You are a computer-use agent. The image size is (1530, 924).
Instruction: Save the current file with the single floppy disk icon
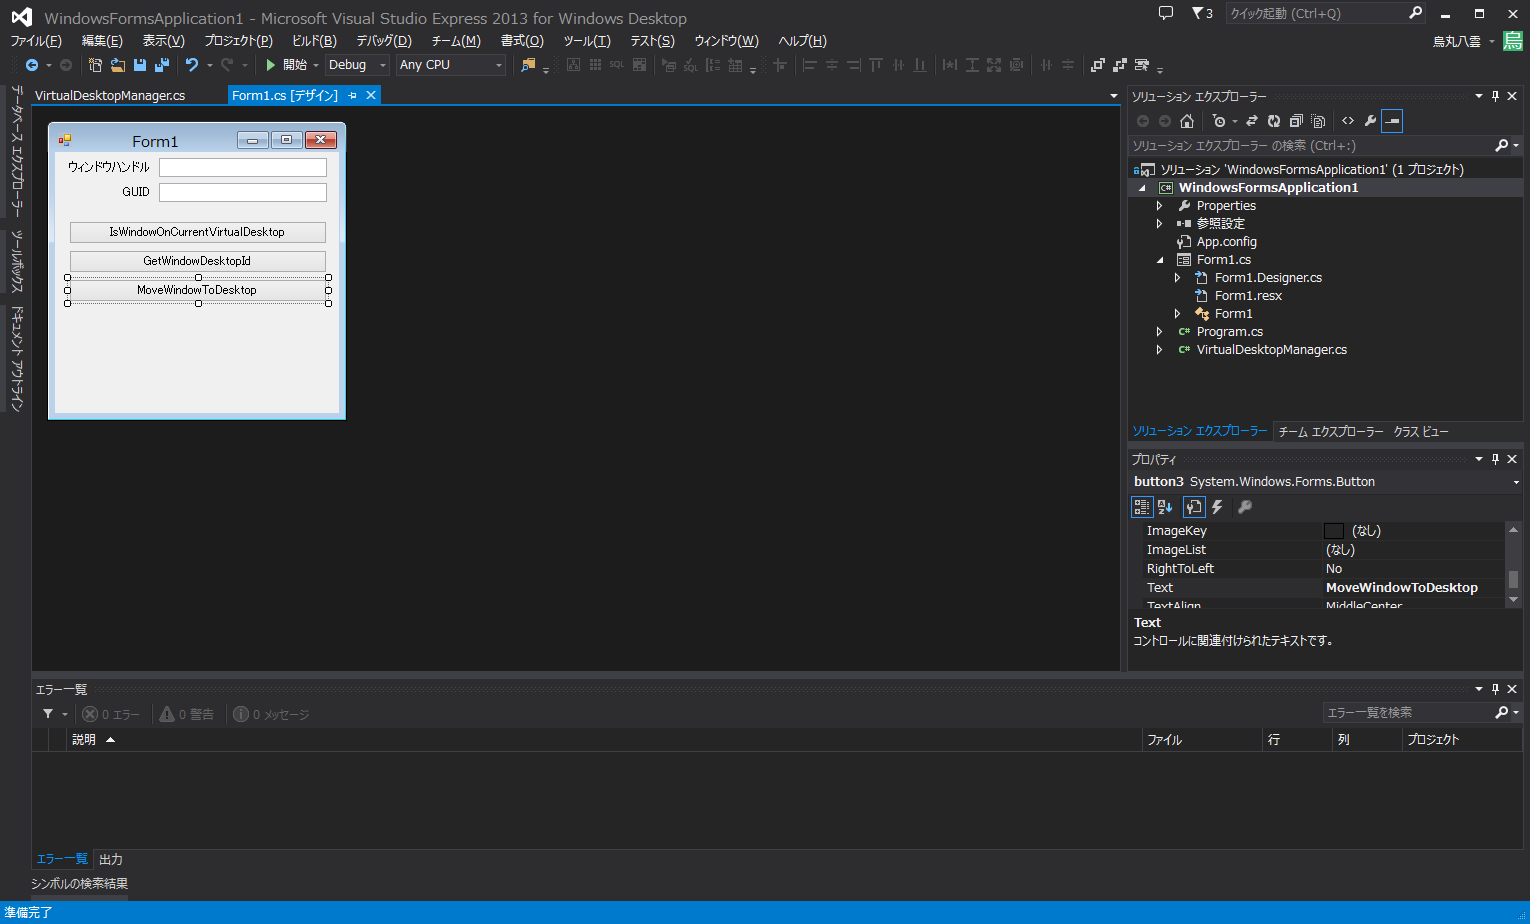point(140,65)
